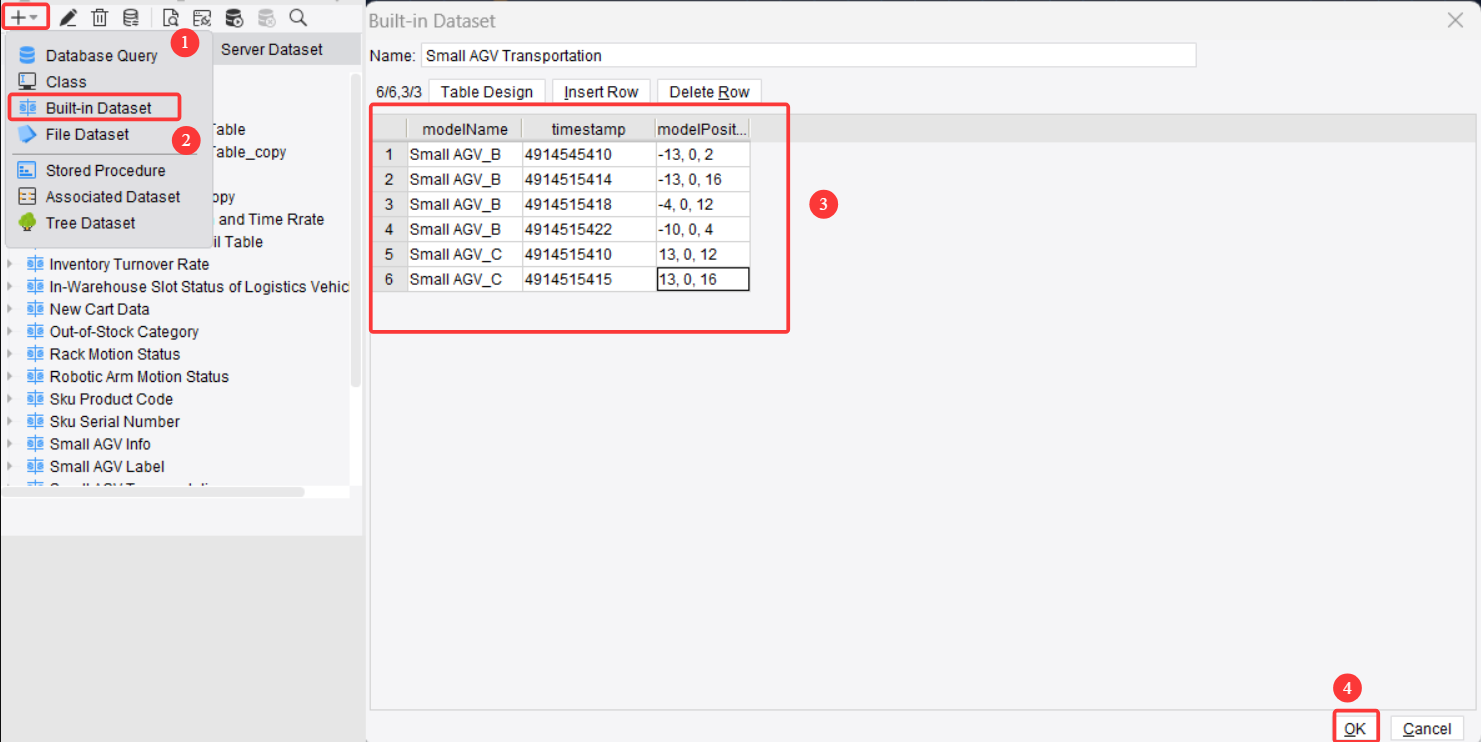
Task: Select the timestamp column header
Action: pyautogui.click(x=589, y=129)
